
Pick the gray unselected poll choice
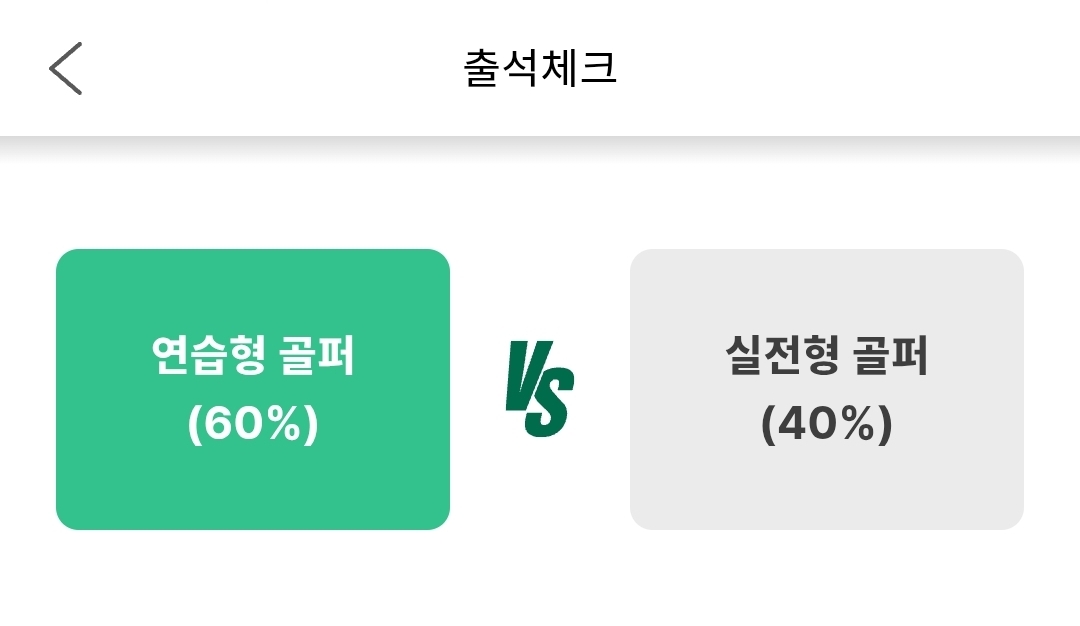pos(827,389)
